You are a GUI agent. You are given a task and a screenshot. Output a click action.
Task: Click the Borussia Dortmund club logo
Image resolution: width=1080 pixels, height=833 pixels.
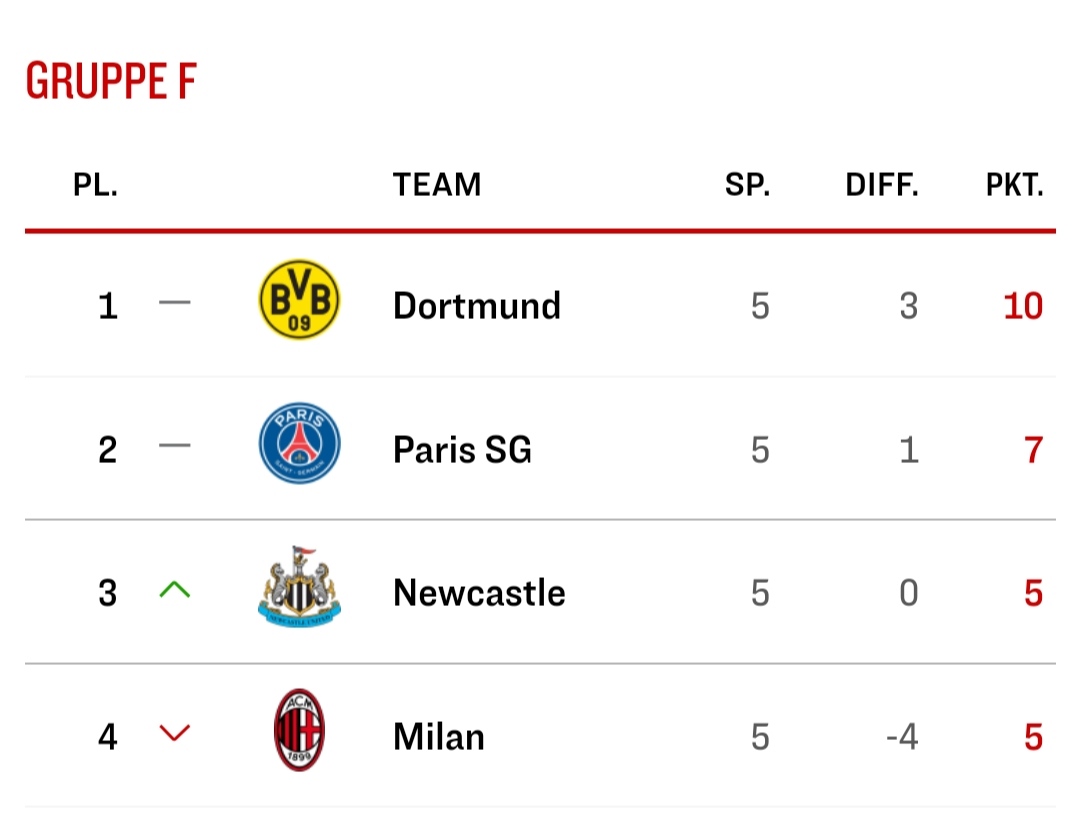pyautogui.click(x=299, y=300)
